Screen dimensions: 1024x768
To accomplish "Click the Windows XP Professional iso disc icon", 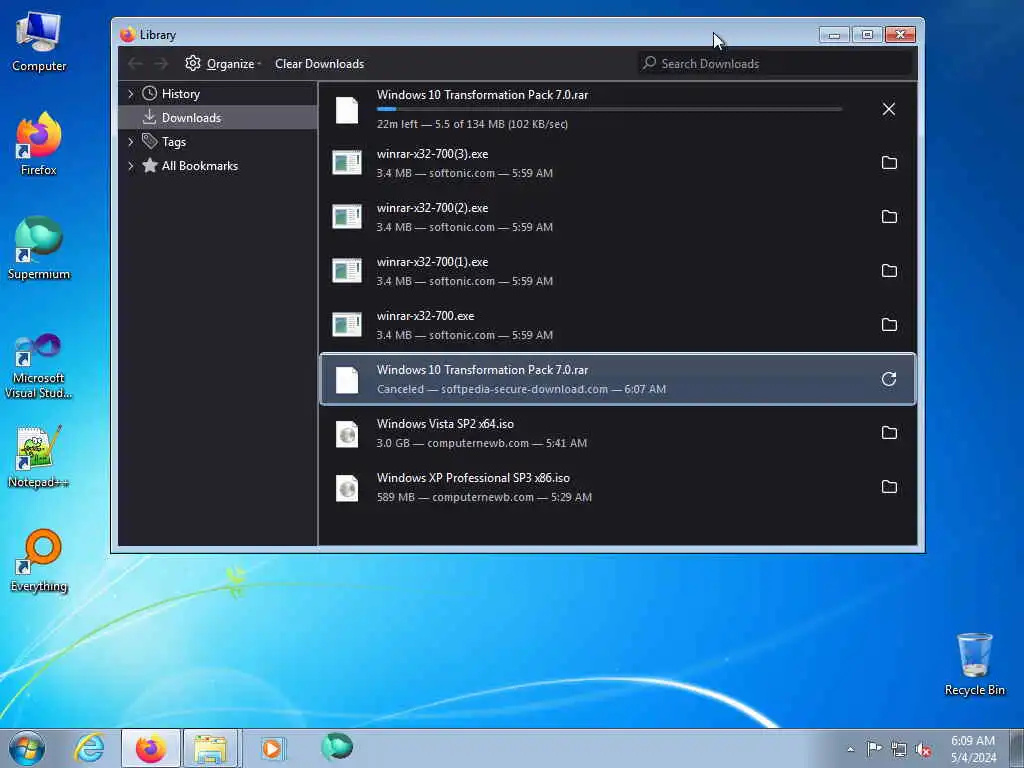I will (347, 488).
